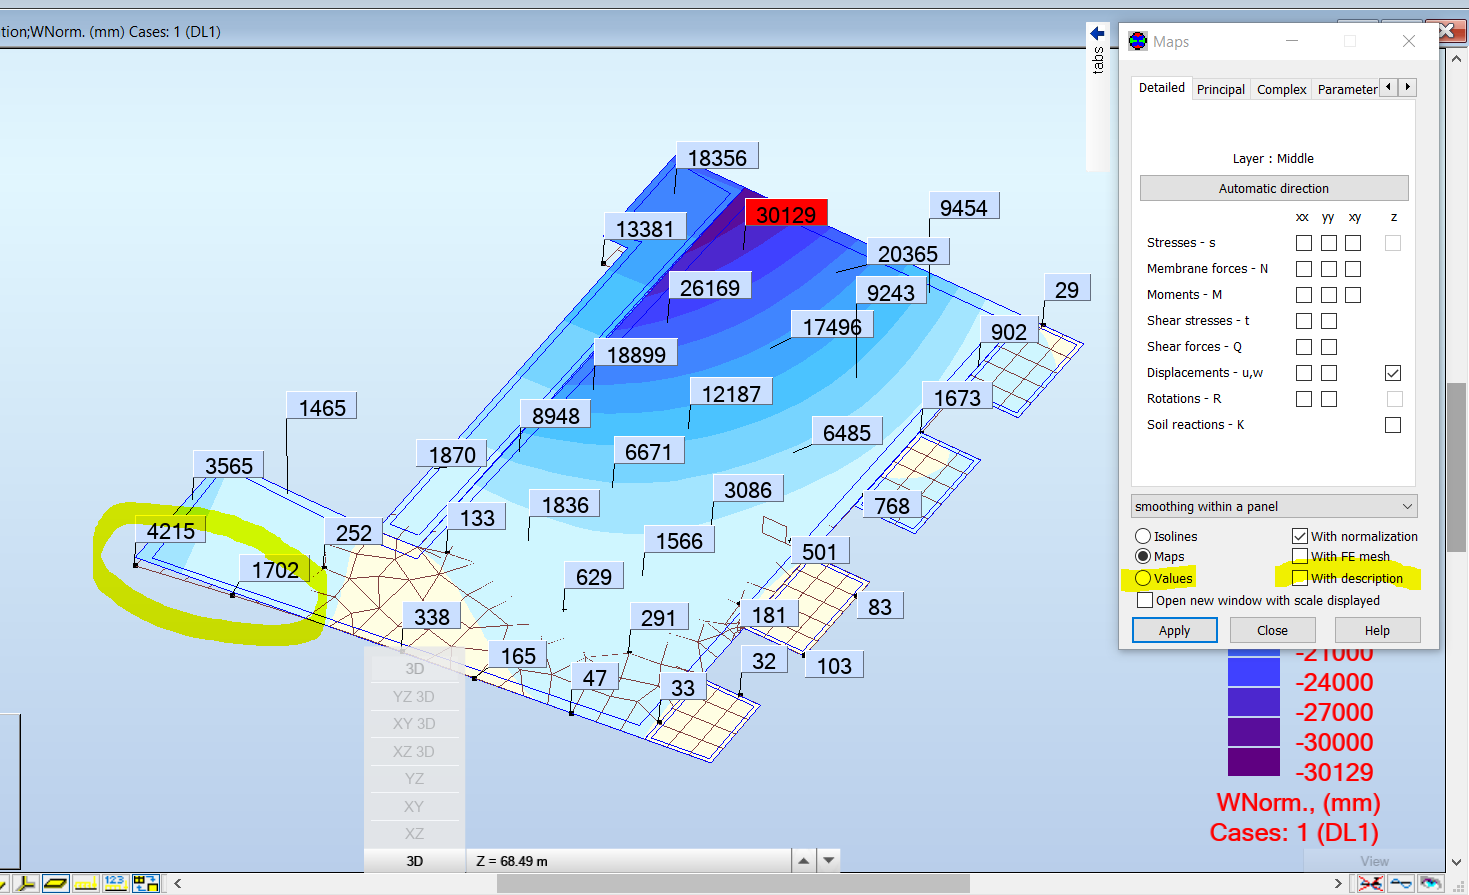Click the Help button
The height and width of the screenshot is (895, 1469).
coord(1377,630)
